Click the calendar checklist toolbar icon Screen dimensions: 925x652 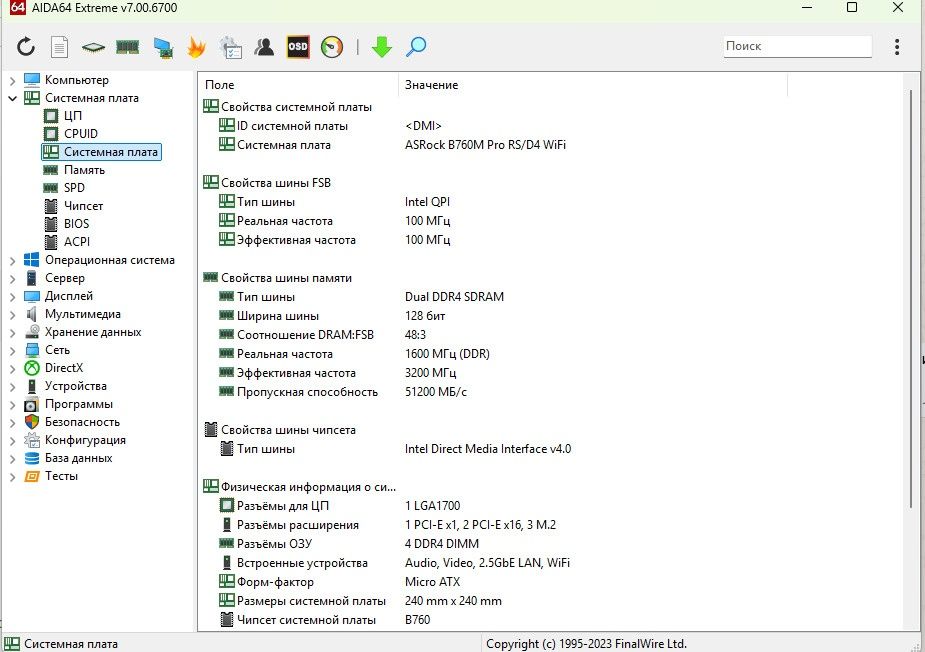[x=231, y=47]
